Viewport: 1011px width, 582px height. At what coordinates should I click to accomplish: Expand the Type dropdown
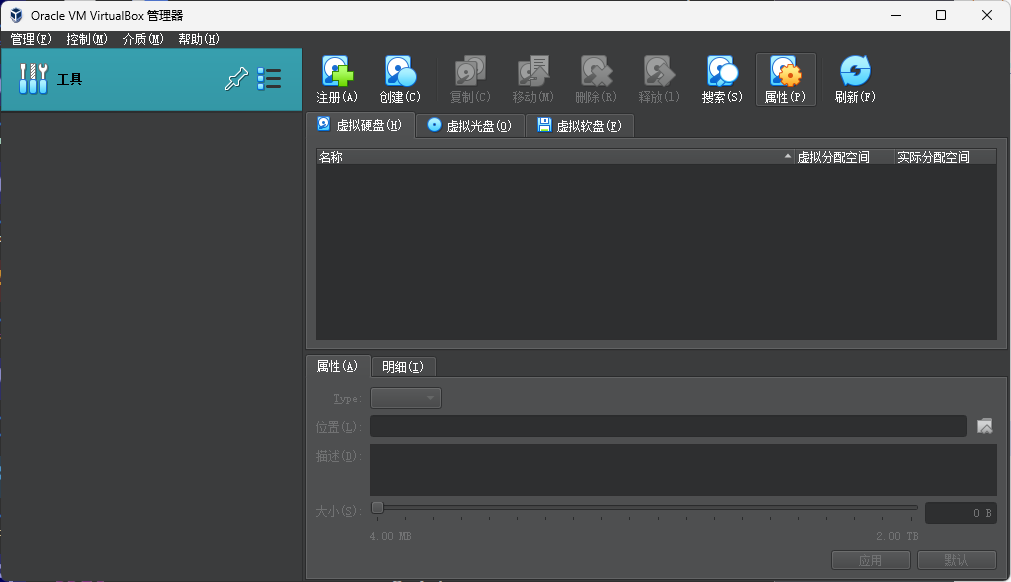pyautogui.click(x=406, y=398)
